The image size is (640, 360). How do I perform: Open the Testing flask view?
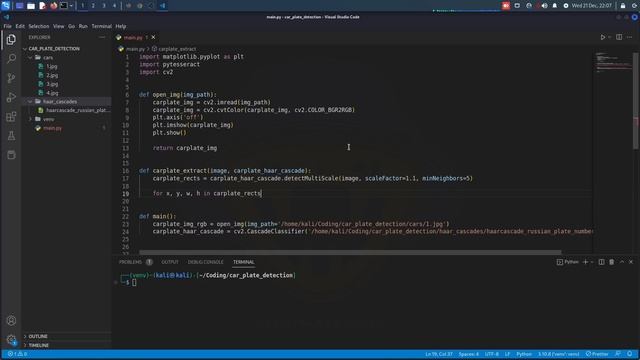coord(11,136)
